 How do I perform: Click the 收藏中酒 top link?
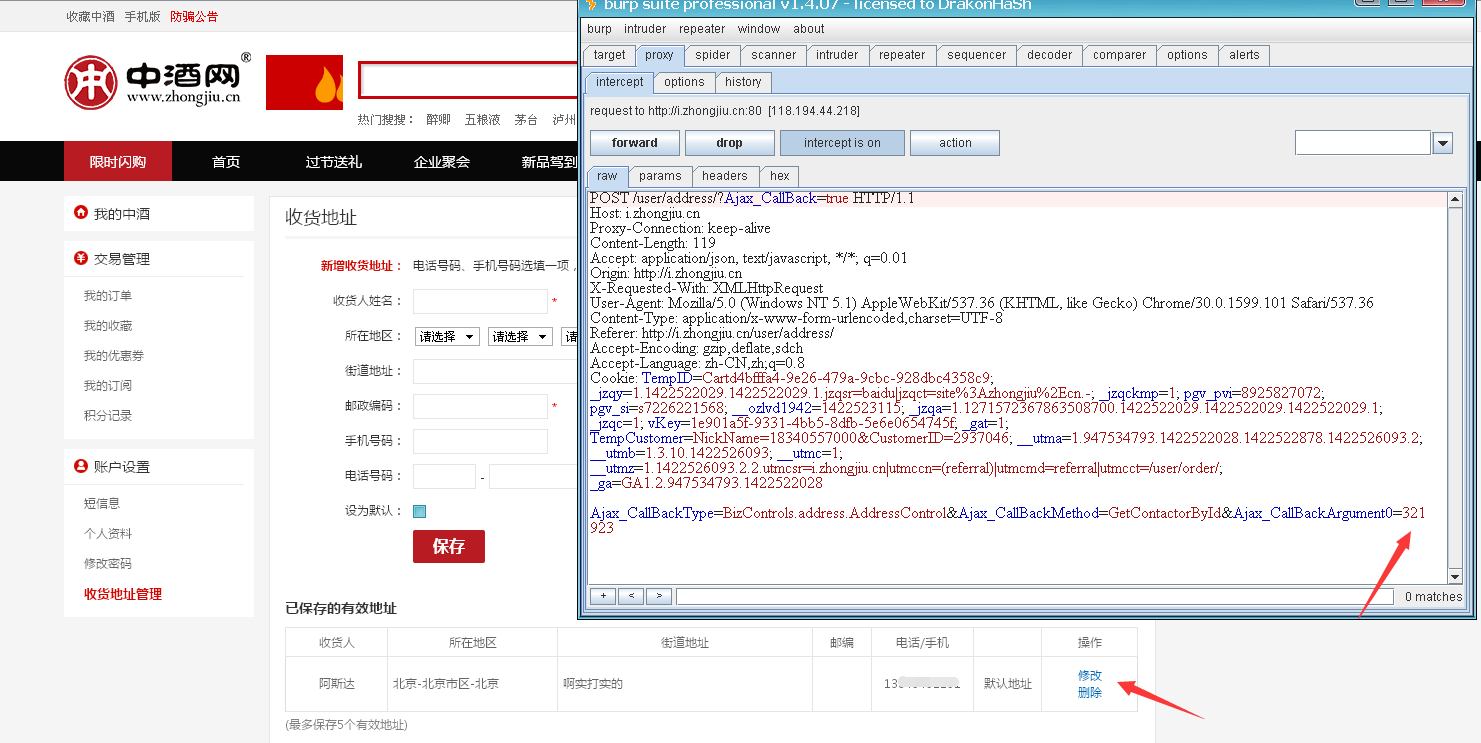click(91, 16)
